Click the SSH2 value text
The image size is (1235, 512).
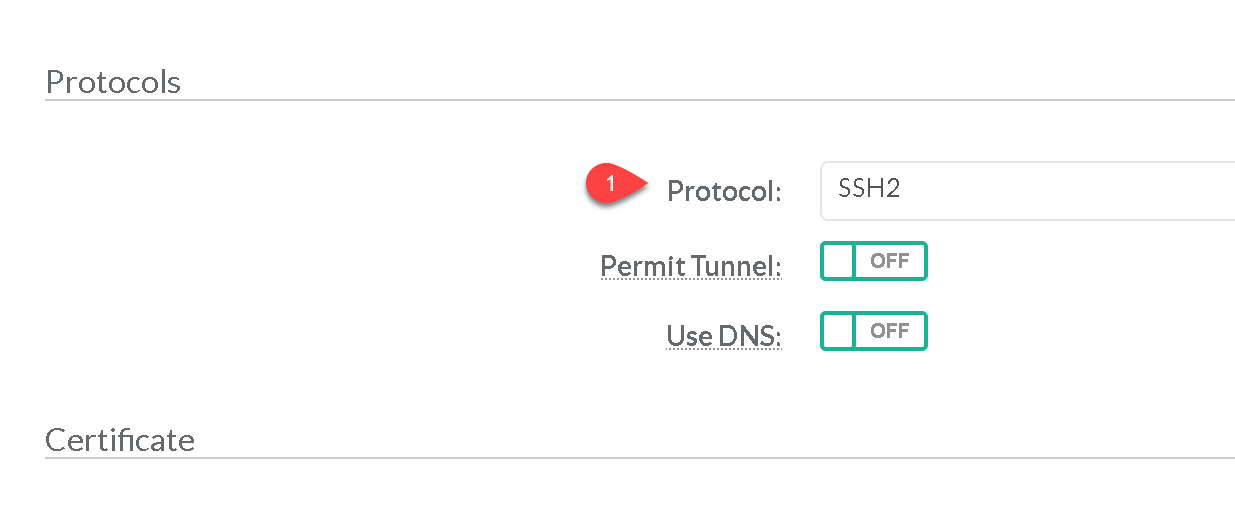(x=869, y=189)
